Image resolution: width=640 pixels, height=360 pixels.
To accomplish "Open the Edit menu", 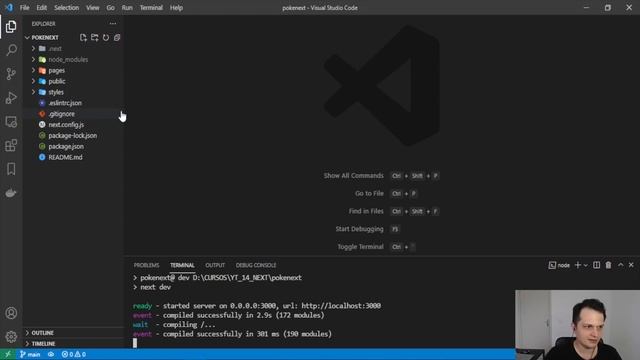I will pyautogui.click(x=42, y=8).
